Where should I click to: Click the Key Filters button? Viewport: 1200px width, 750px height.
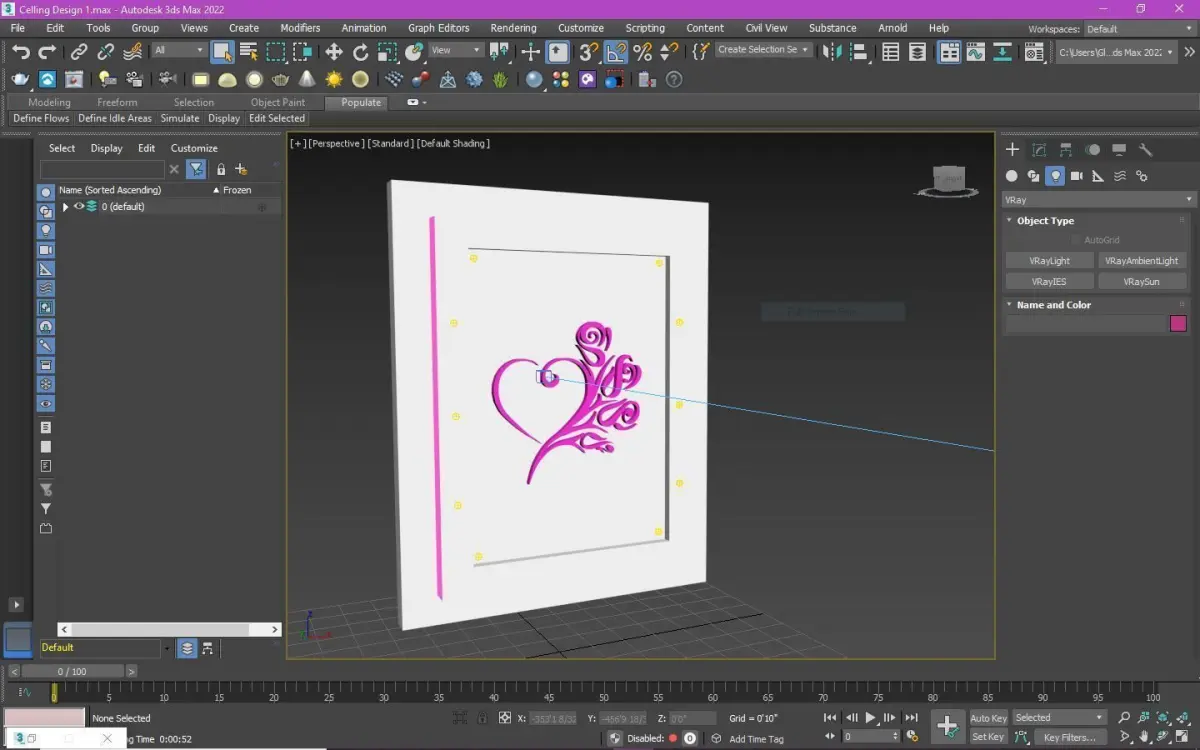coord(1070,737)
